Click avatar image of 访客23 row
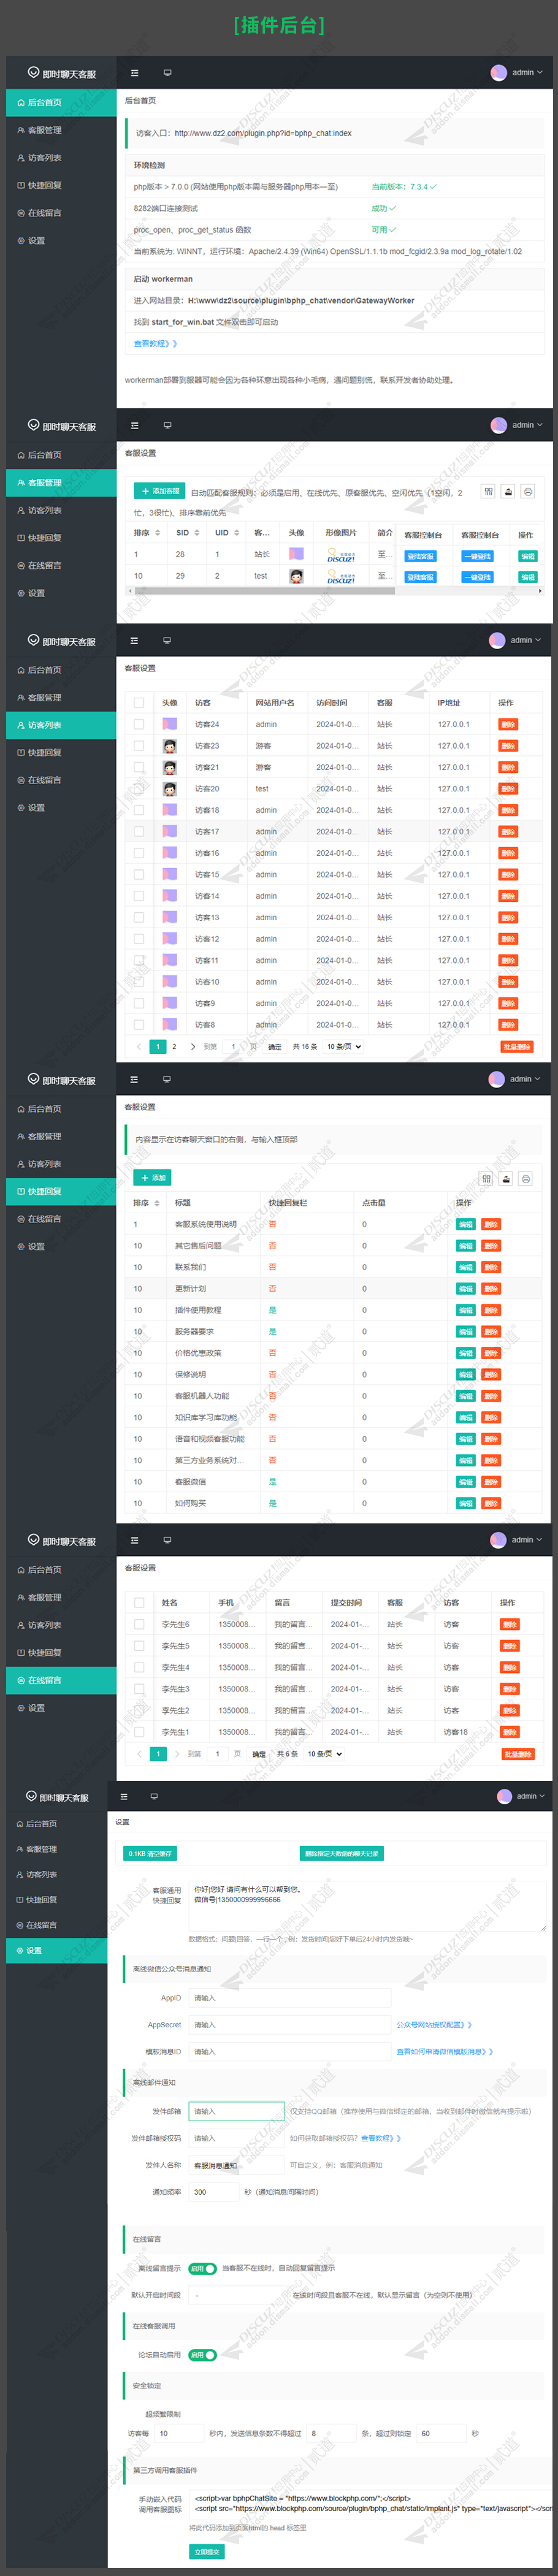The height and width of the screenshot is (2576, 558). click(x=170, y=746)
